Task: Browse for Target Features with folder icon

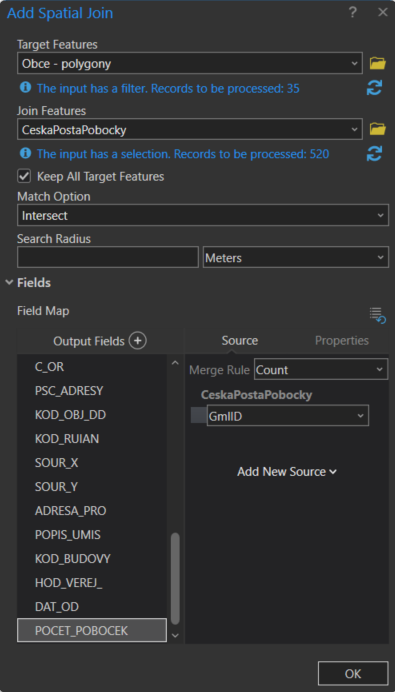Action: [377, 64]
